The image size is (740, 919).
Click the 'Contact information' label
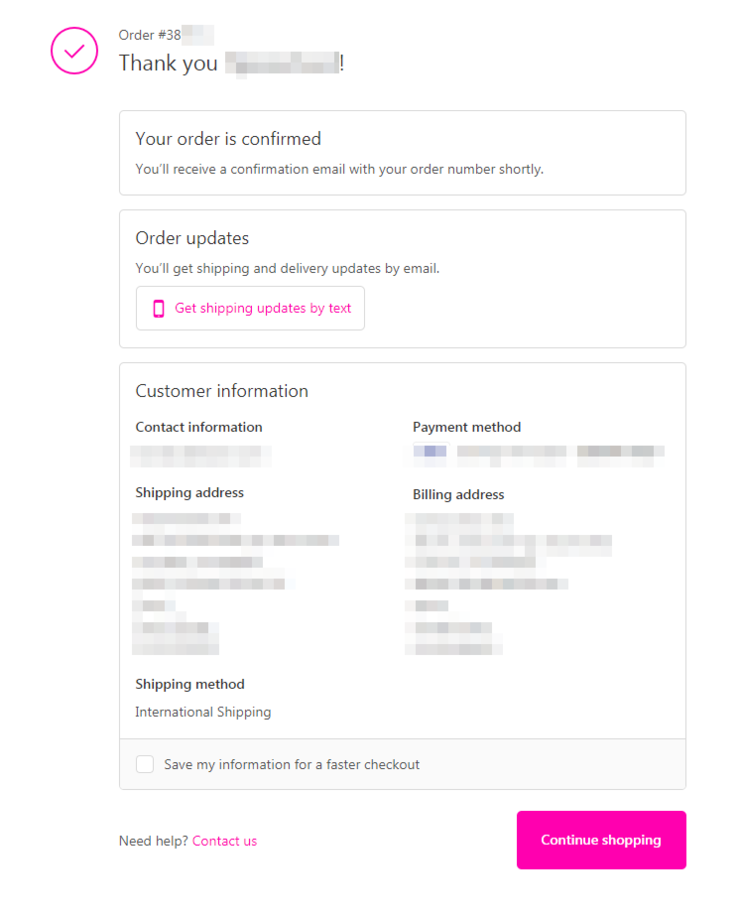pos(199,427)
